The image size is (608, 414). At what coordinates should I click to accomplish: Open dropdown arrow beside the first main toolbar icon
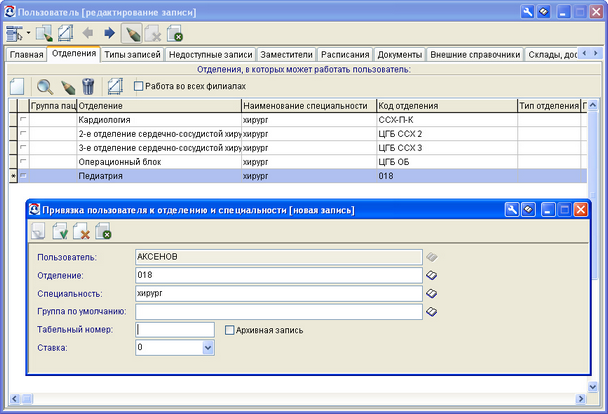tap(29, 34)
